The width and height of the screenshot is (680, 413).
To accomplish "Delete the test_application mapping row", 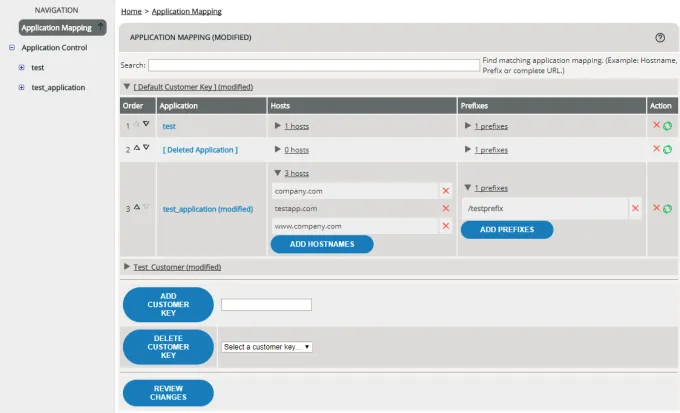I will tap(656, 208).
